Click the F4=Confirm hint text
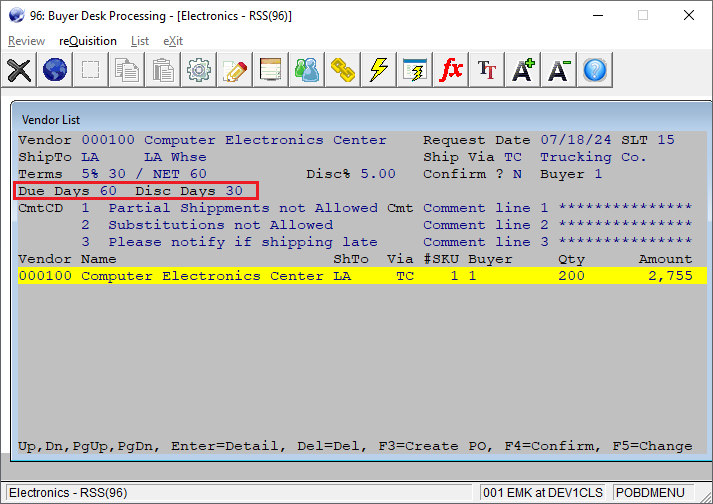The width and height of the screenshot is (713, 504). pyautogui.click(x=552, y=446)
